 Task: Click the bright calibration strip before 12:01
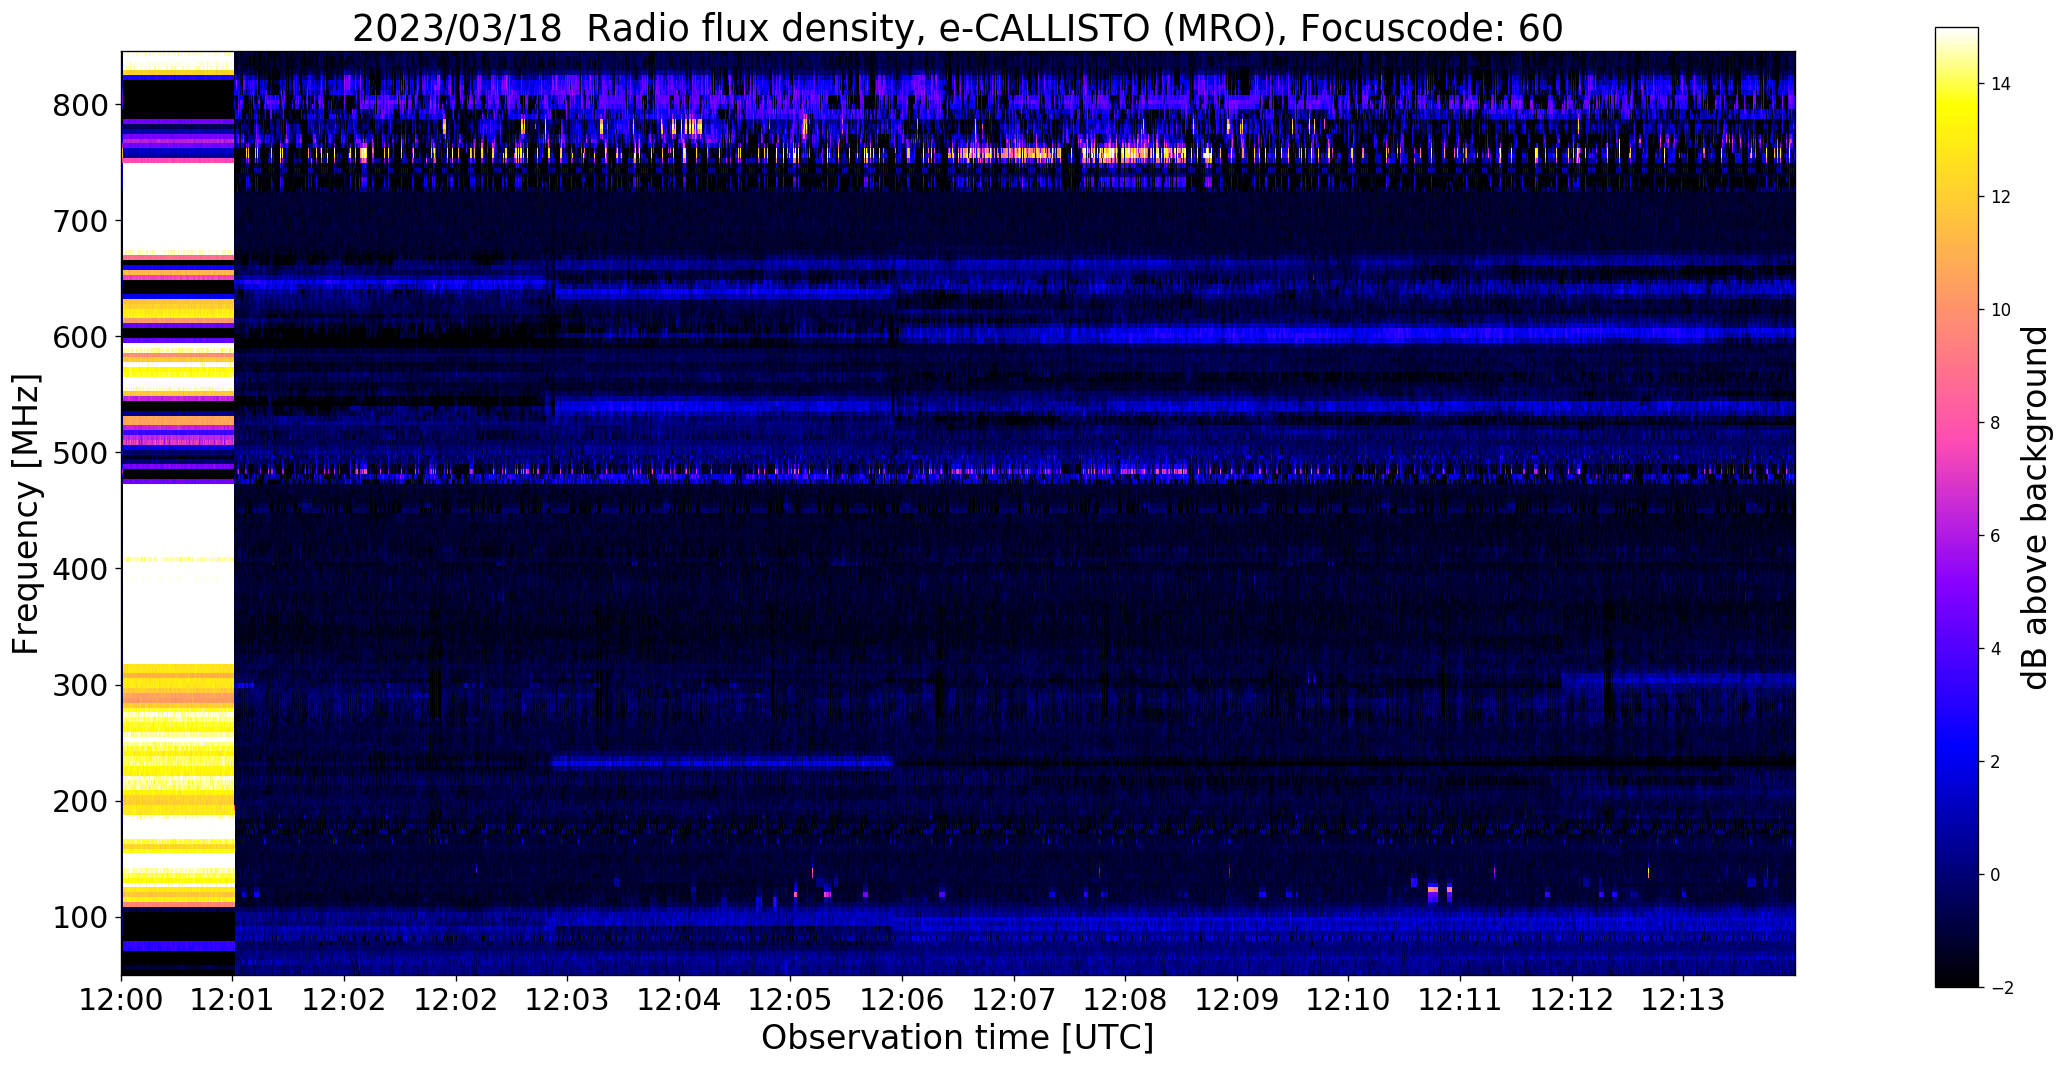click(178, 513)
